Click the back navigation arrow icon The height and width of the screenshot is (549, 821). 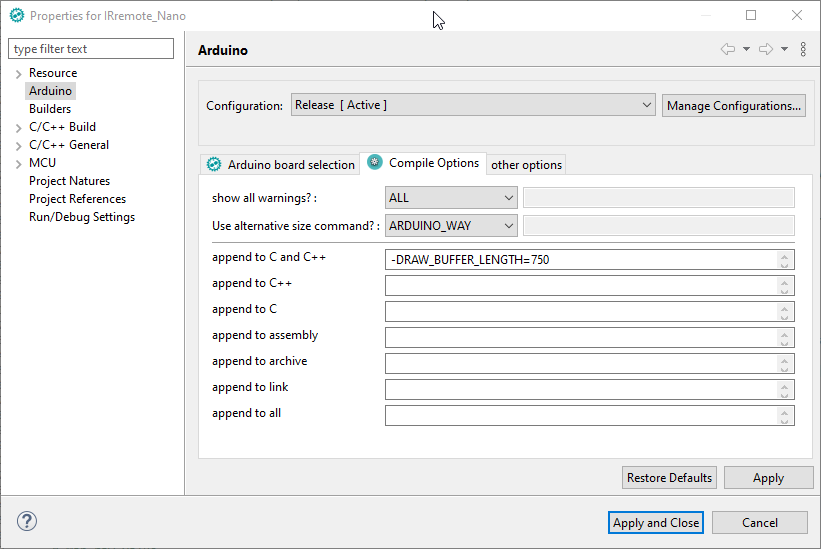coord(727,50)
